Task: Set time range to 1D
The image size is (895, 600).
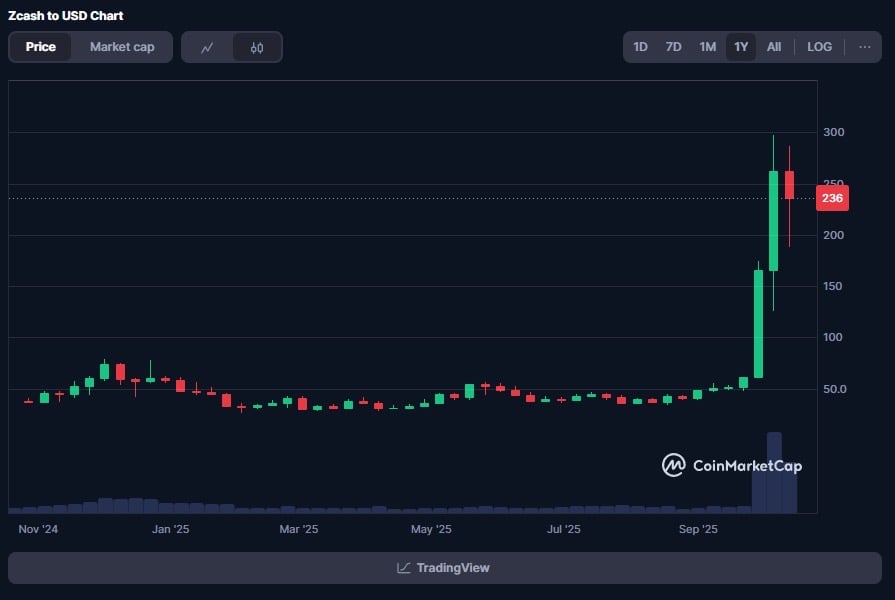Action: coord(641,47)
